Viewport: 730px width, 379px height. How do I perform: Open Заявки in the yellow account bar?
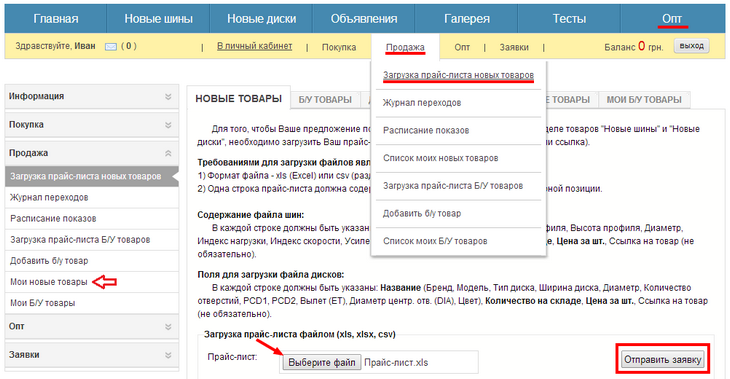514,47
